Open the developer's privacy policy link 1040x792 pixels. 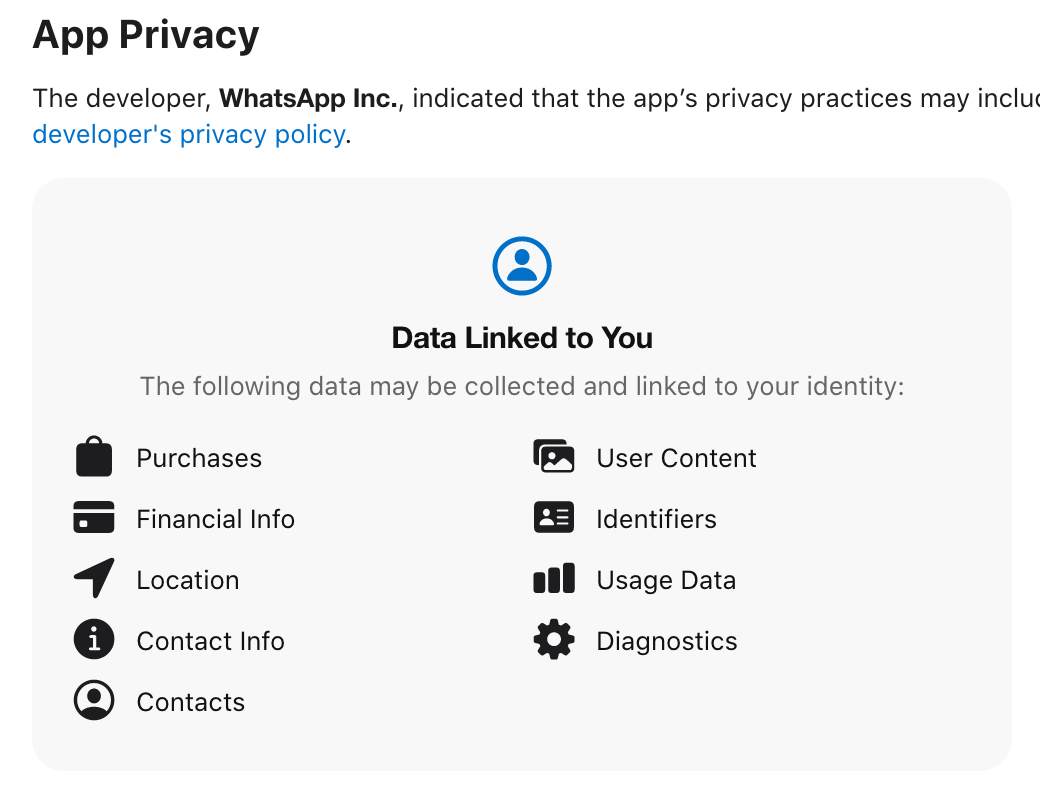(189, 135)
